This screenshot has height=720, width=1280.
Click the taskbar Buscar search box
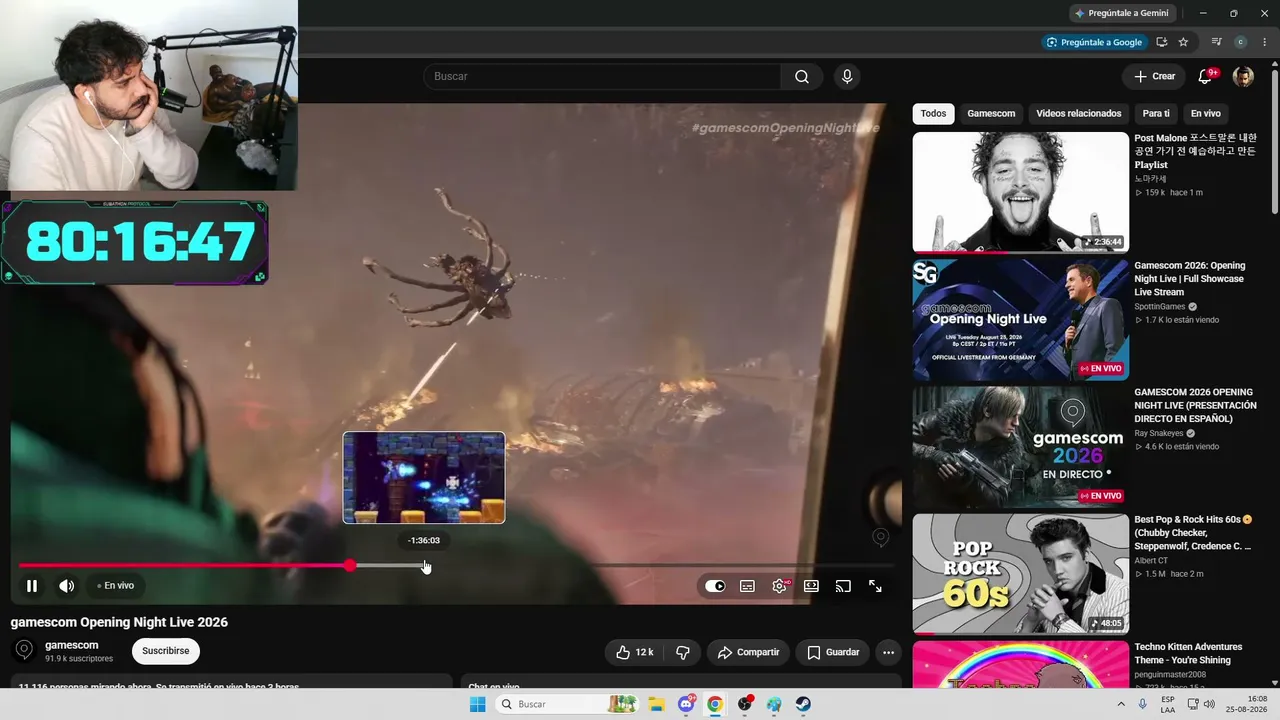point(567,704)
